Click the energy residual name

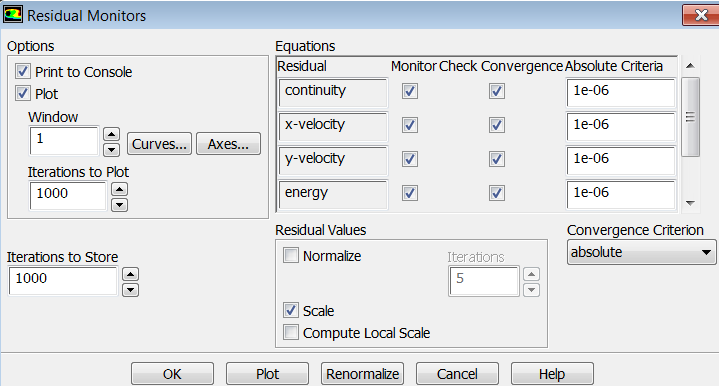333,195
